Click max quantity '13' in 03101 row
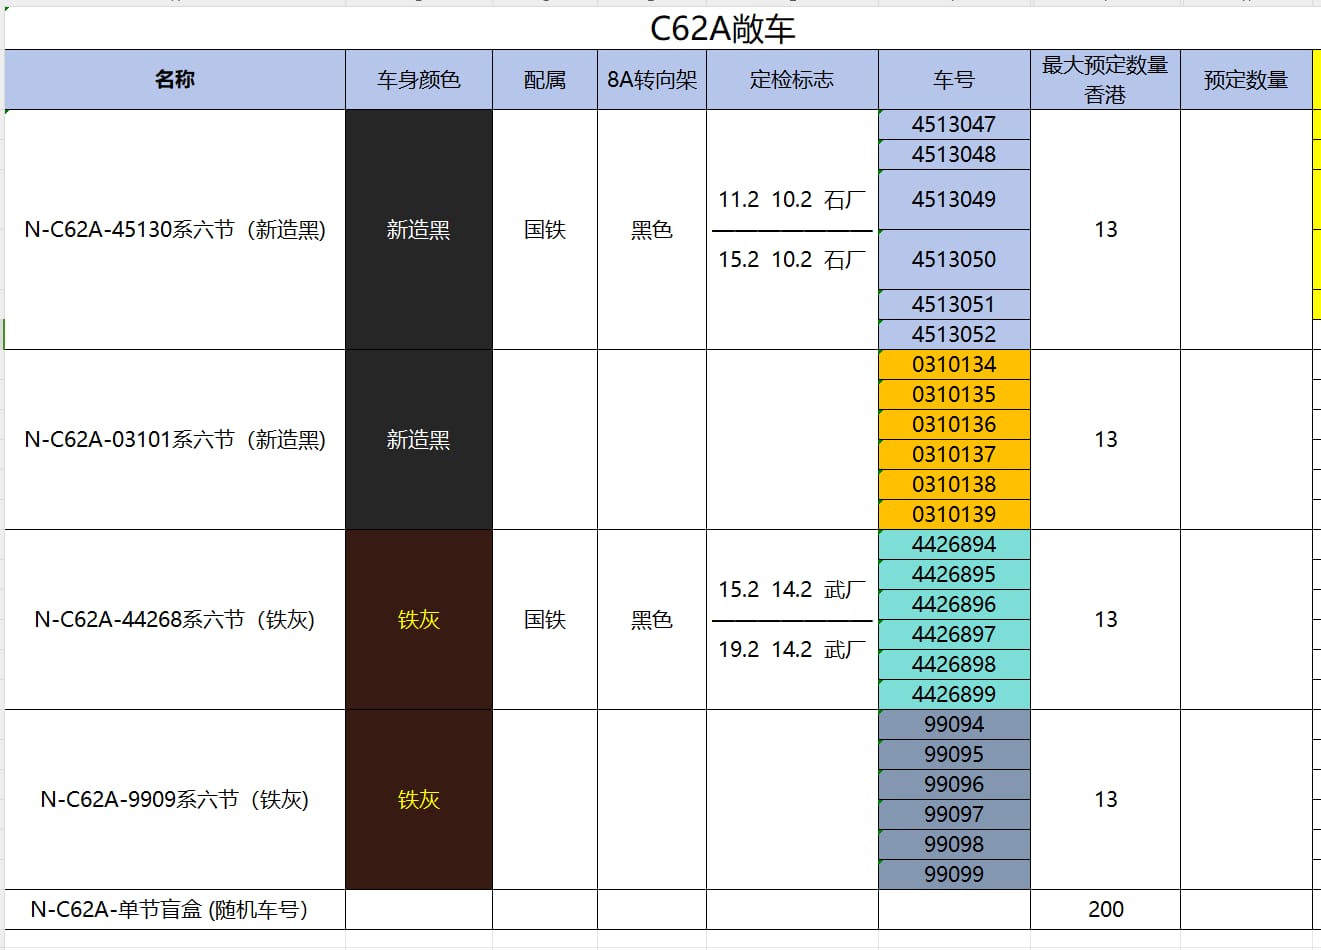Screen dimensions: 1321x950 coord(1105,440)
